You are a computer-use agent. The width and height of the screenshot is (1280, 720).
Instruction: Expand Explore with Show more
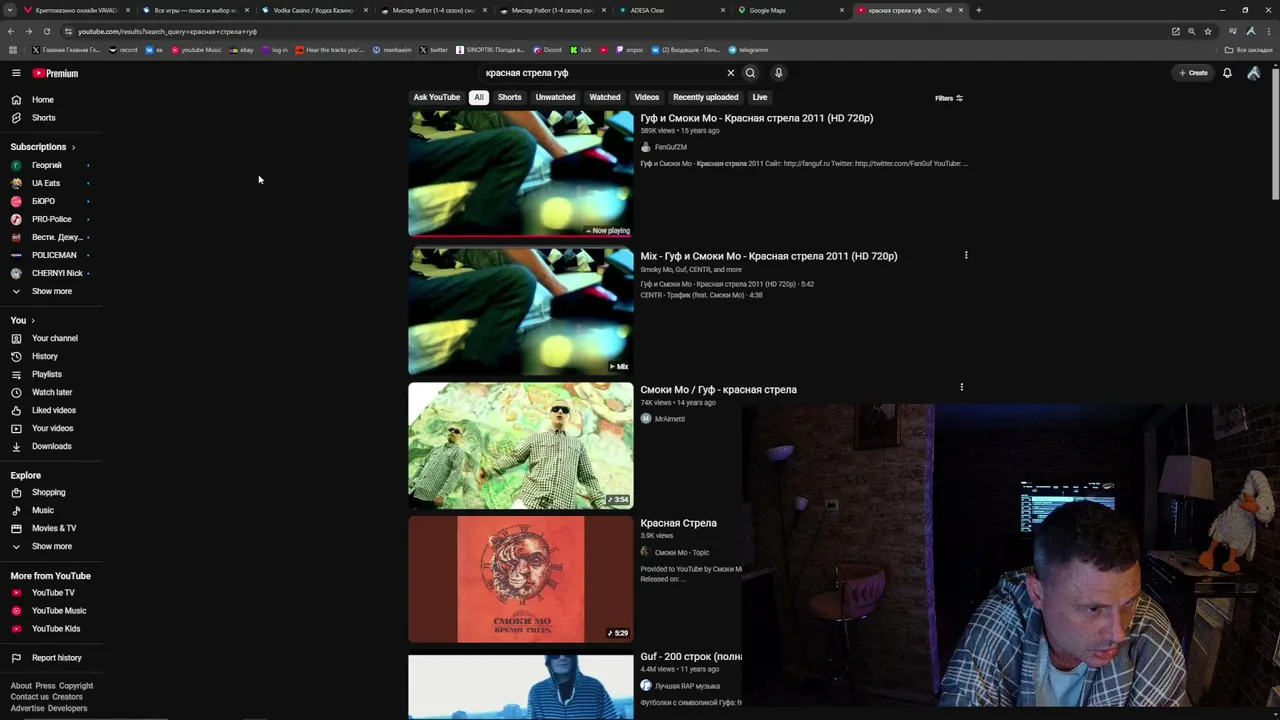click(51, 546)
